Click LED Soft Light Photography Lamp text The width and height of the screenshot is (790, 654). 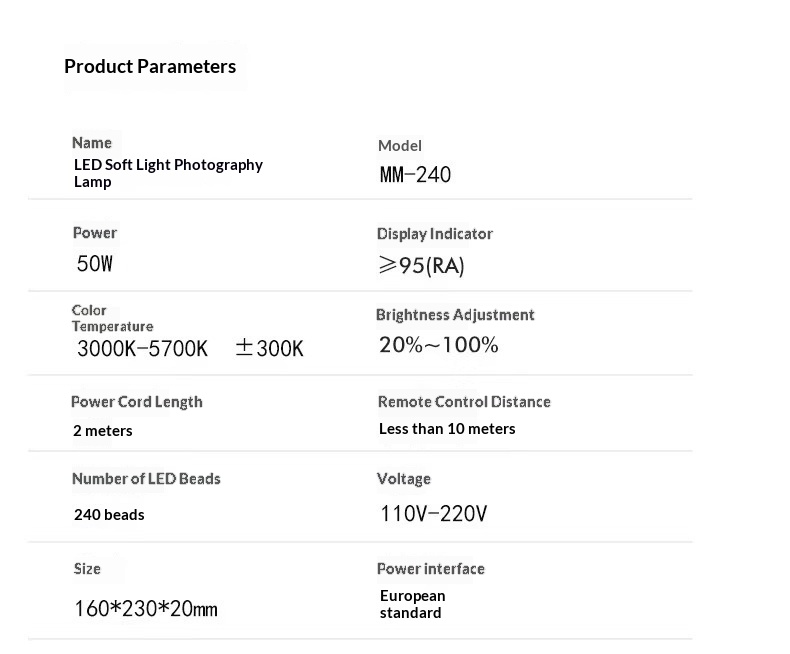168,173
